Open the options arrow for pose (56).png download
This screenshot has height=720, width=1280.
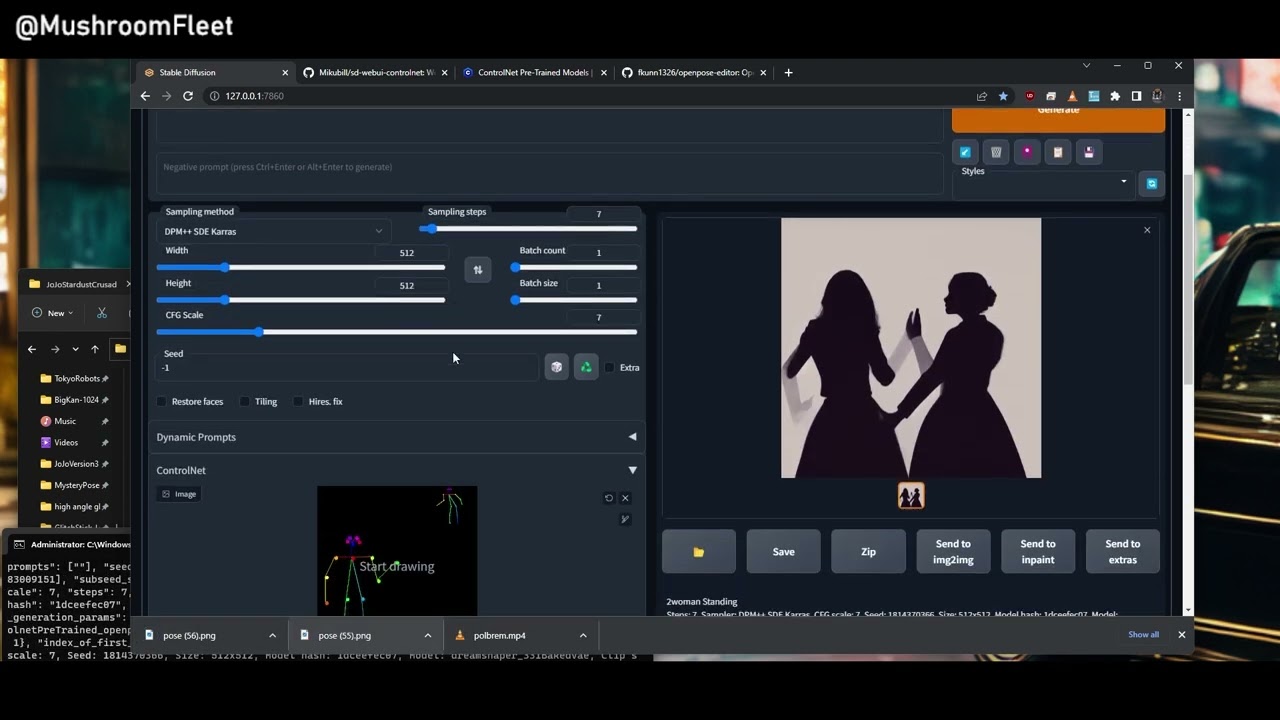tap(272, 635)
